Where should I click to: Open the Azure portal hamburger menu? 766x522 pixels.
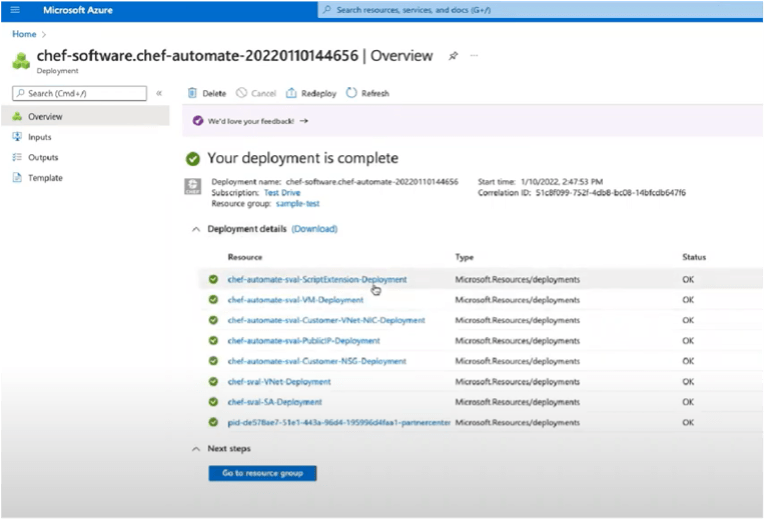(15, 10)
